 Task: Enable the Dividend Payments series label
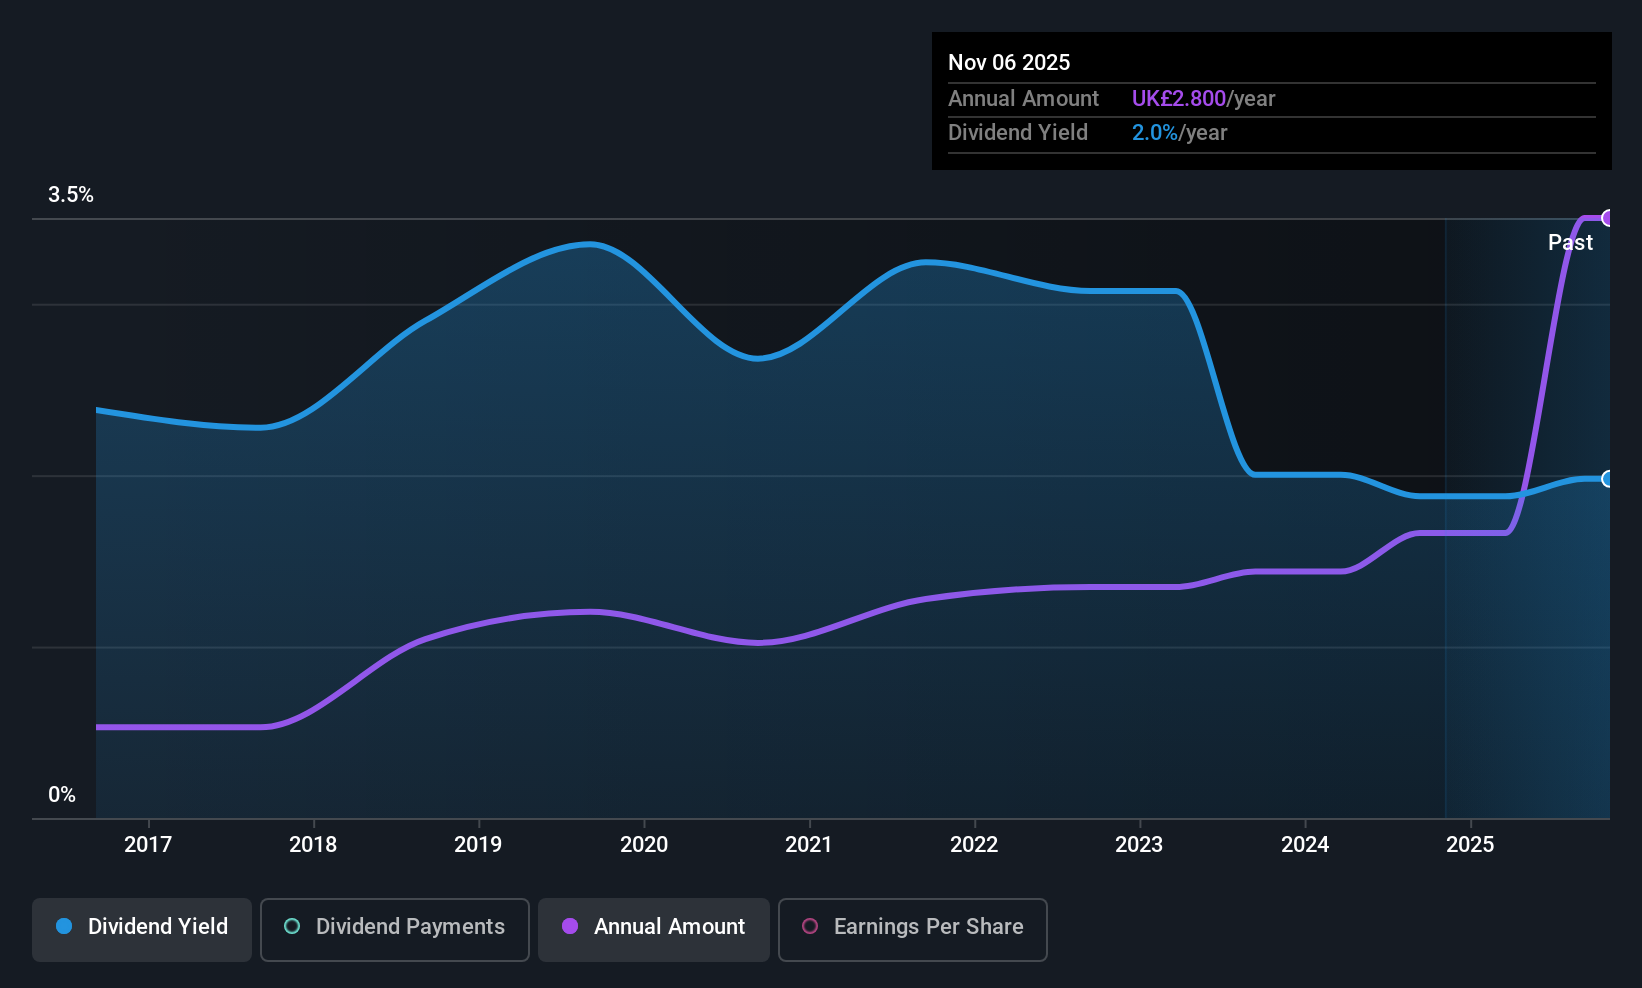[x=410, y=926]
